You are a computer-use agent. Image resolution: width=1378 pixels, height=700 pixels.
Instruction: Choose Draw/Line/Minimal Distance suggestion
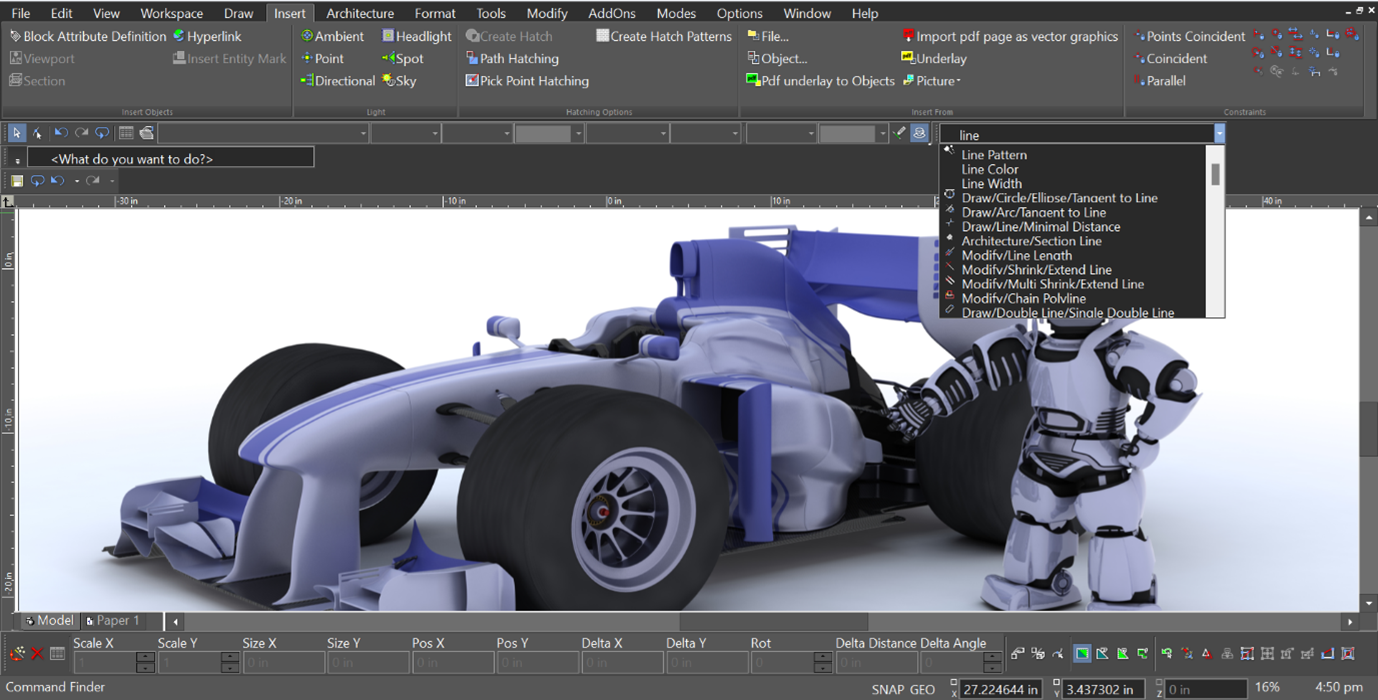pyautogui.click(x=1040, y=227)
